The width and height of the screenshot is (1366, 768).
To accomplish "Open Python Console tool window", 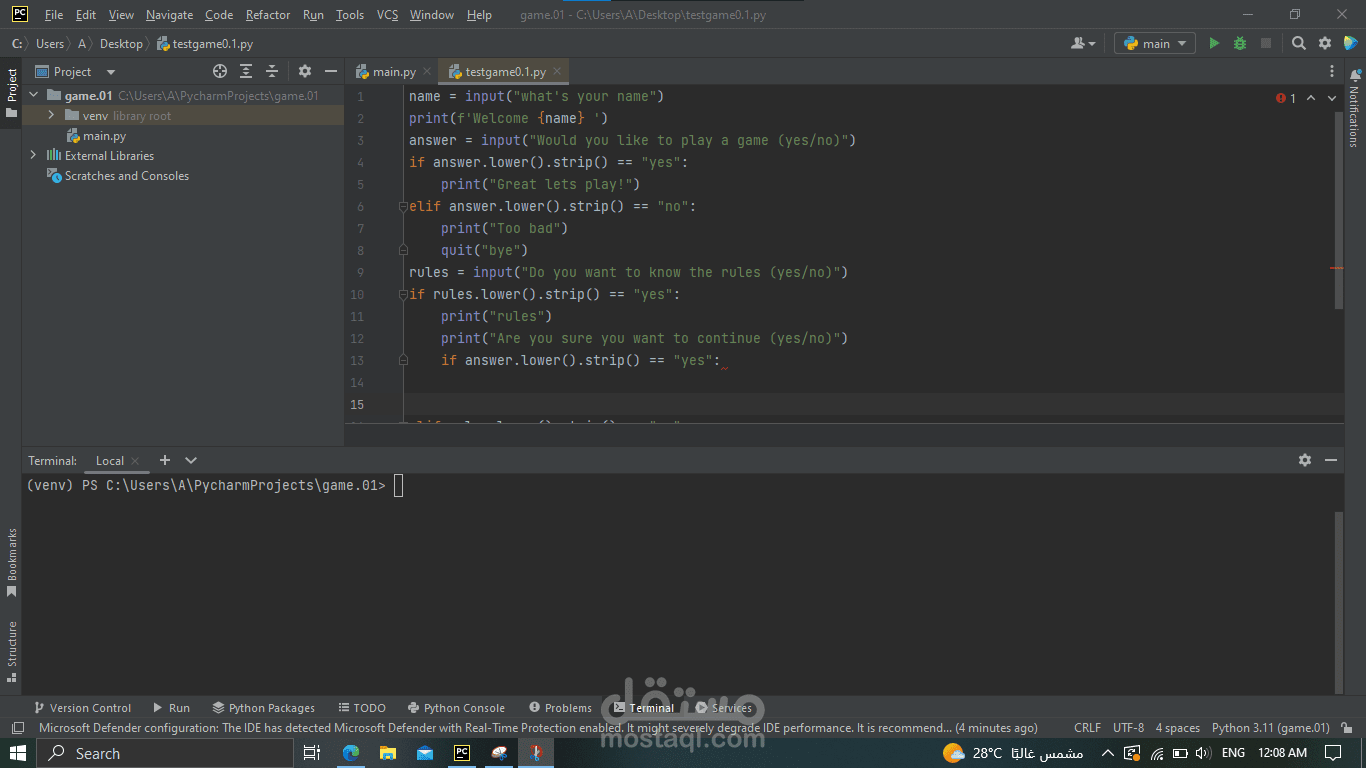I will [456, 708].
